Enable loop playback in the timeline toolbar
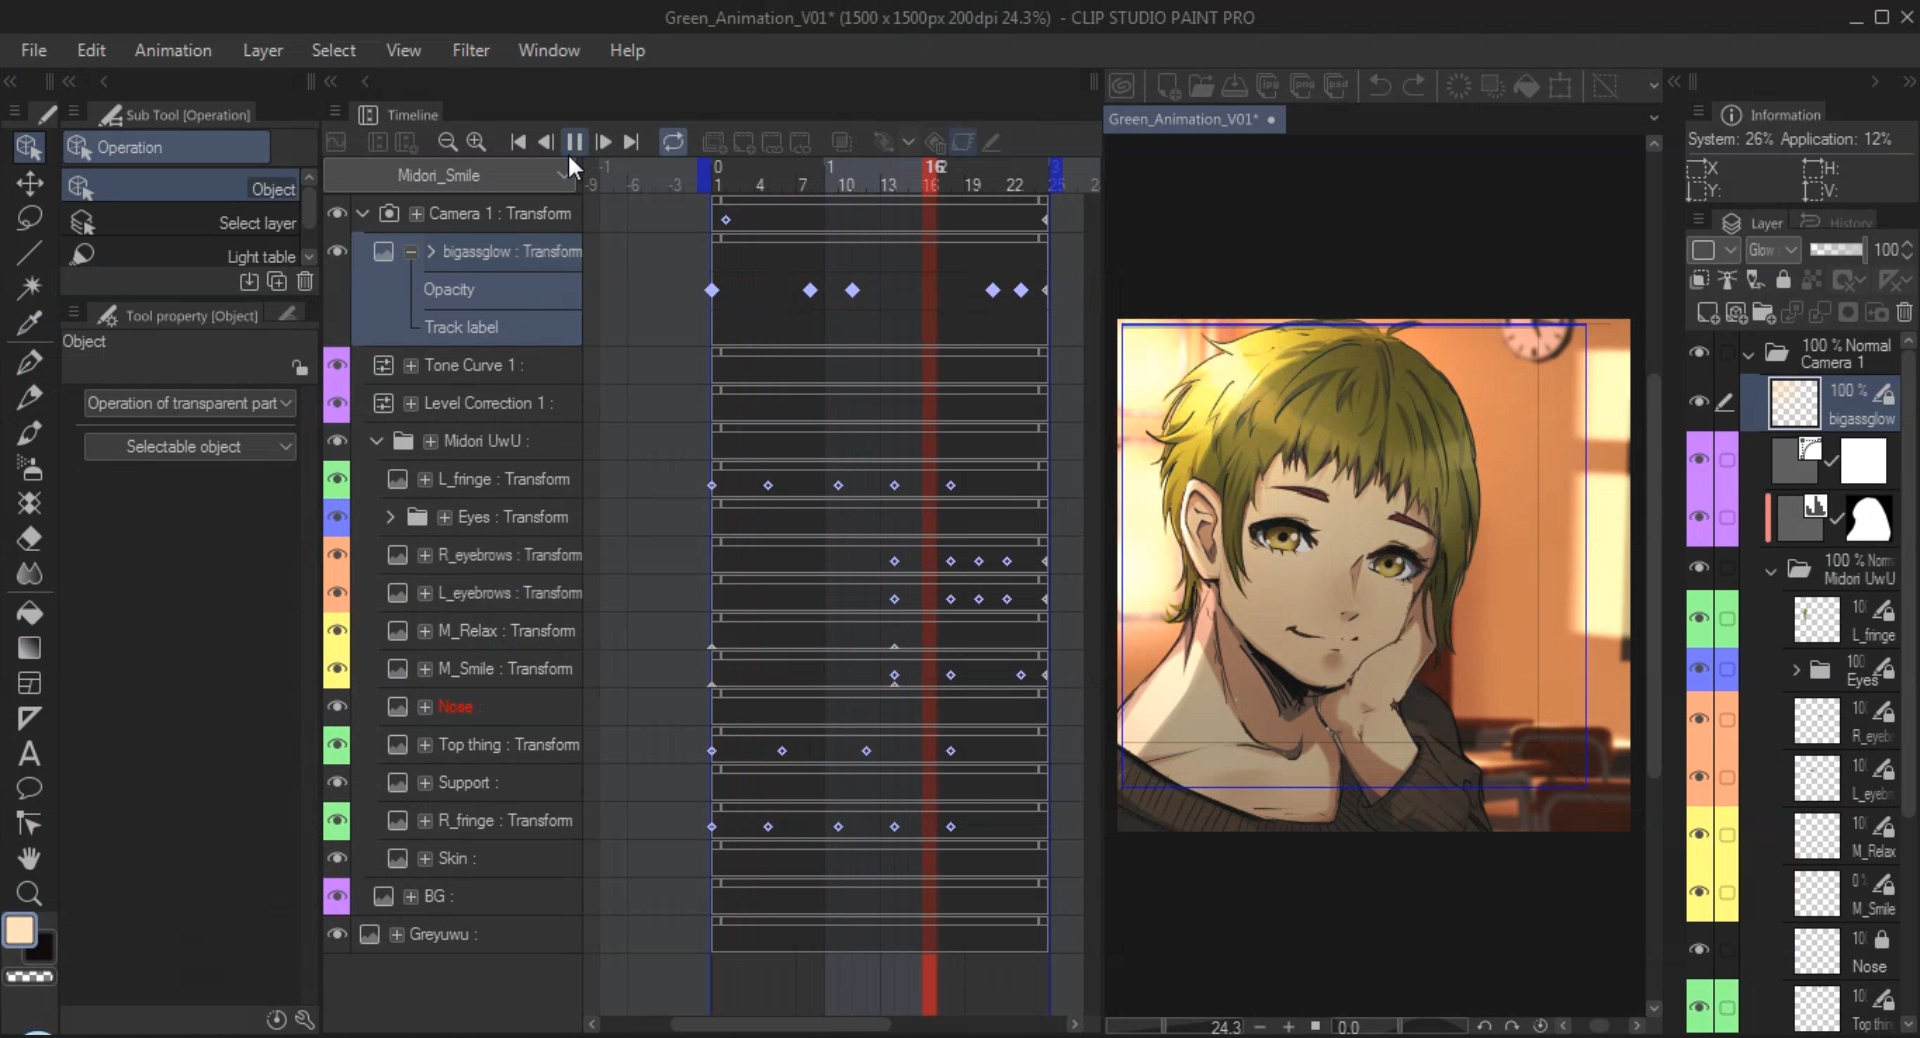Screen dimensions: 1920x1038 click(674, 142)
